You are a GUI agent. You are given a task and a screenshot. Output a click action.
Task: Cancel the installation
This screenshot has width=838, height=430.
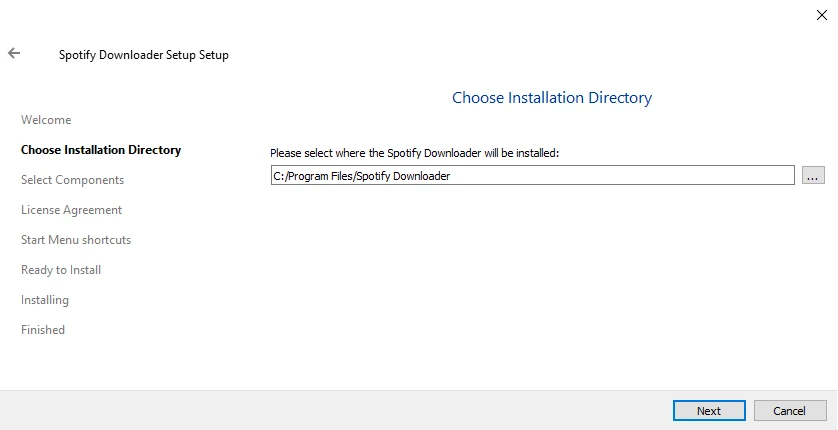point(789,411)
